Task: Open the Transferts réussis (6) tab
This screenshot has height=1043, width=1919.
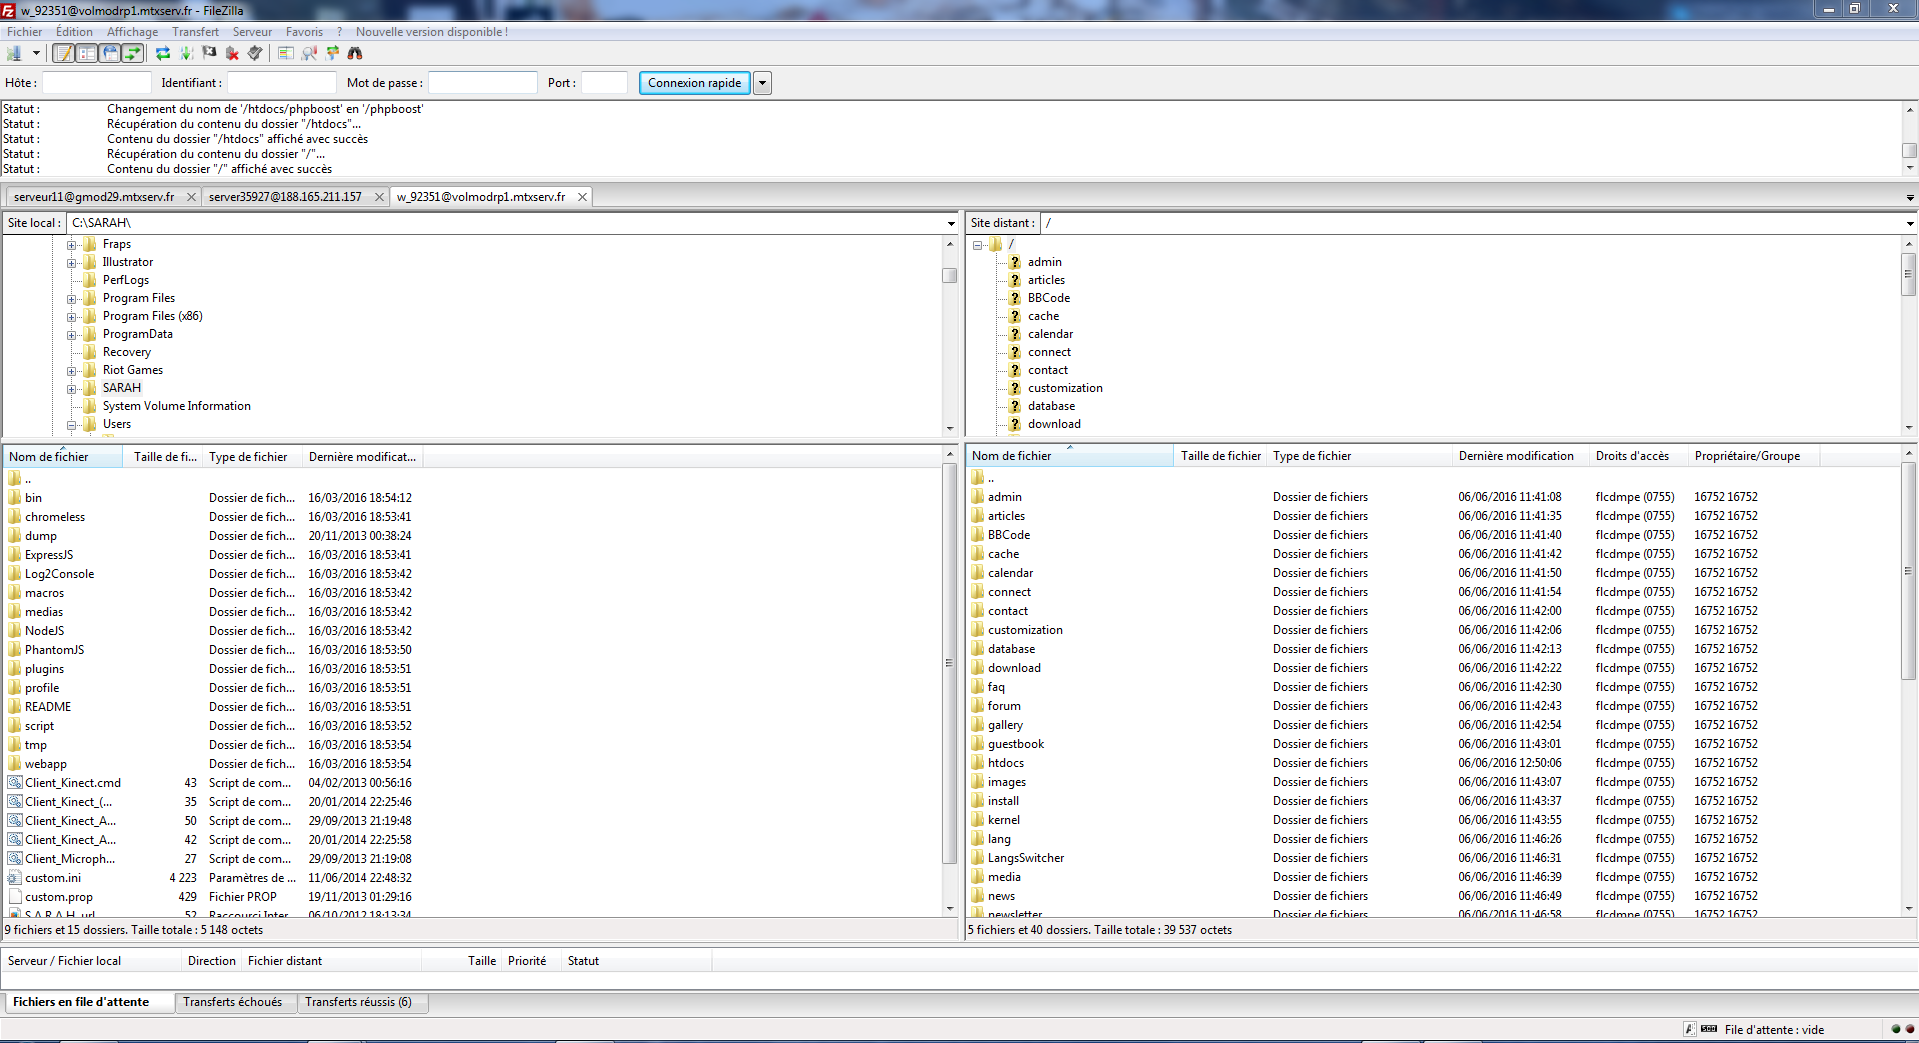Action: tap(358, 1002)
